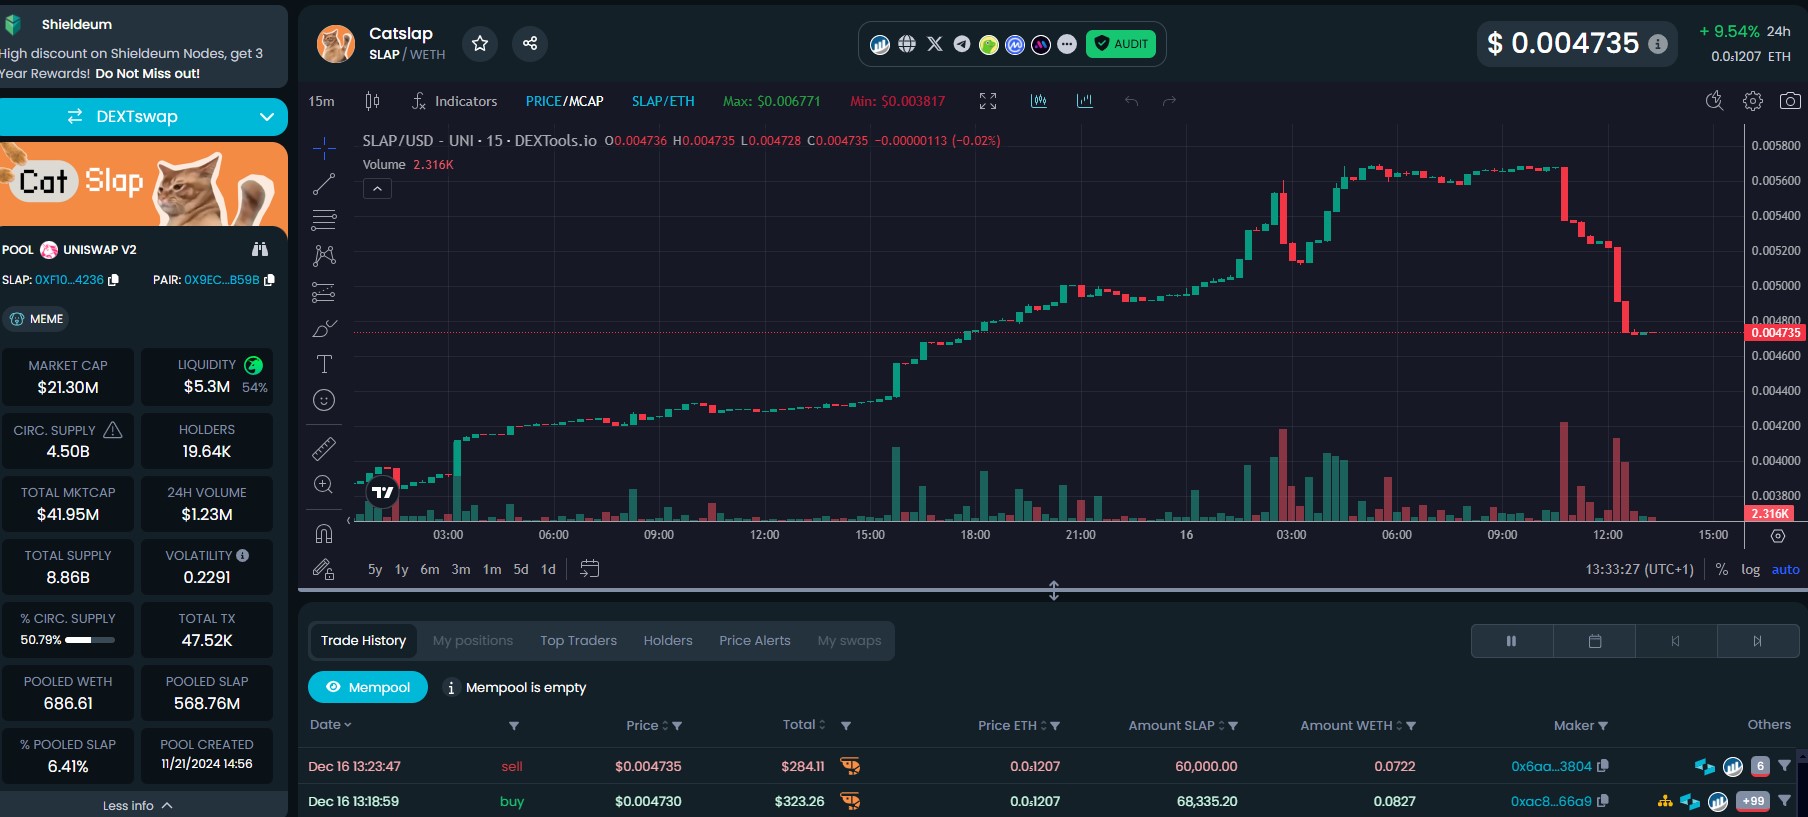Jump to first trade history page
The height and width of the screenshot is (817, 1808).
click(x=1676, y=641)
